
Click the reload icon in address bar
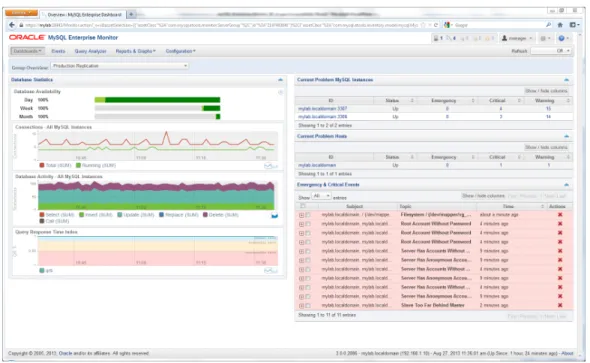pos(436,25)
